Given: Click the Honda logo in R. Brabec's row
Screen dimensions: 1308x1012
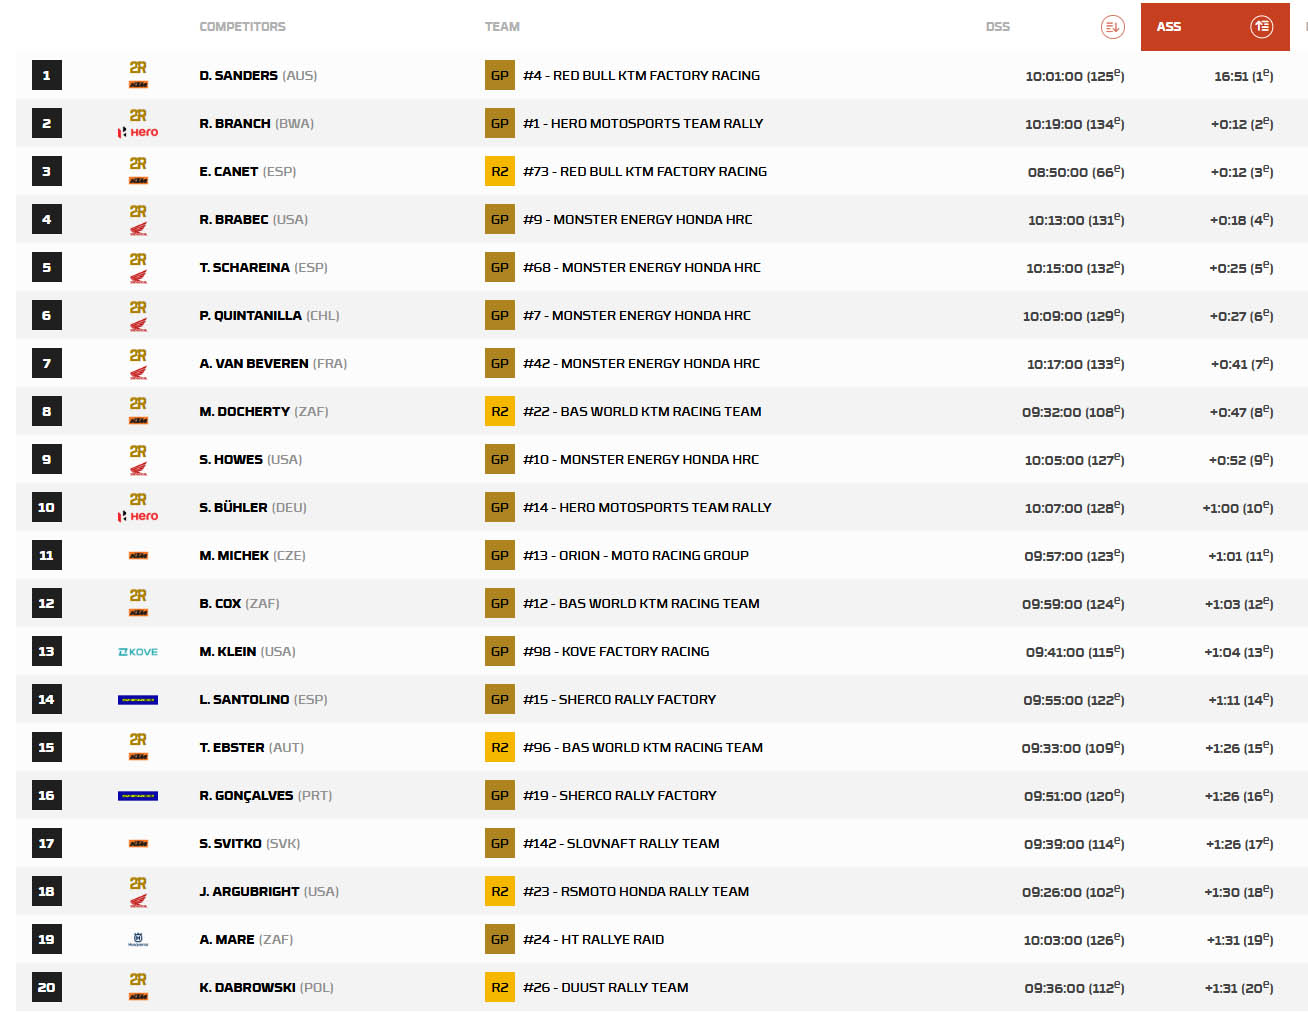Looking at the screenshot, I should [x=138, y=229].
